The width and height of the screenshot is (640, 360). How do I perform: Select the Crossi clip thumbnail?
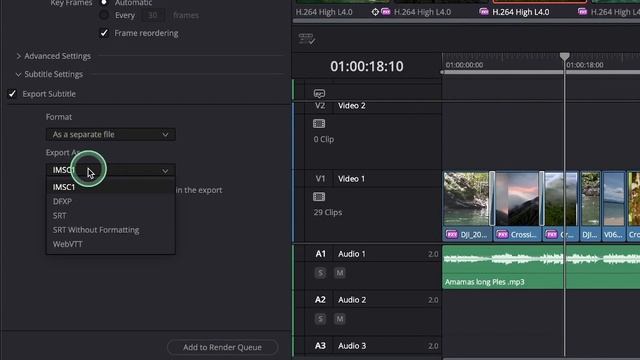pyautogui.click(x=517, y=199)
